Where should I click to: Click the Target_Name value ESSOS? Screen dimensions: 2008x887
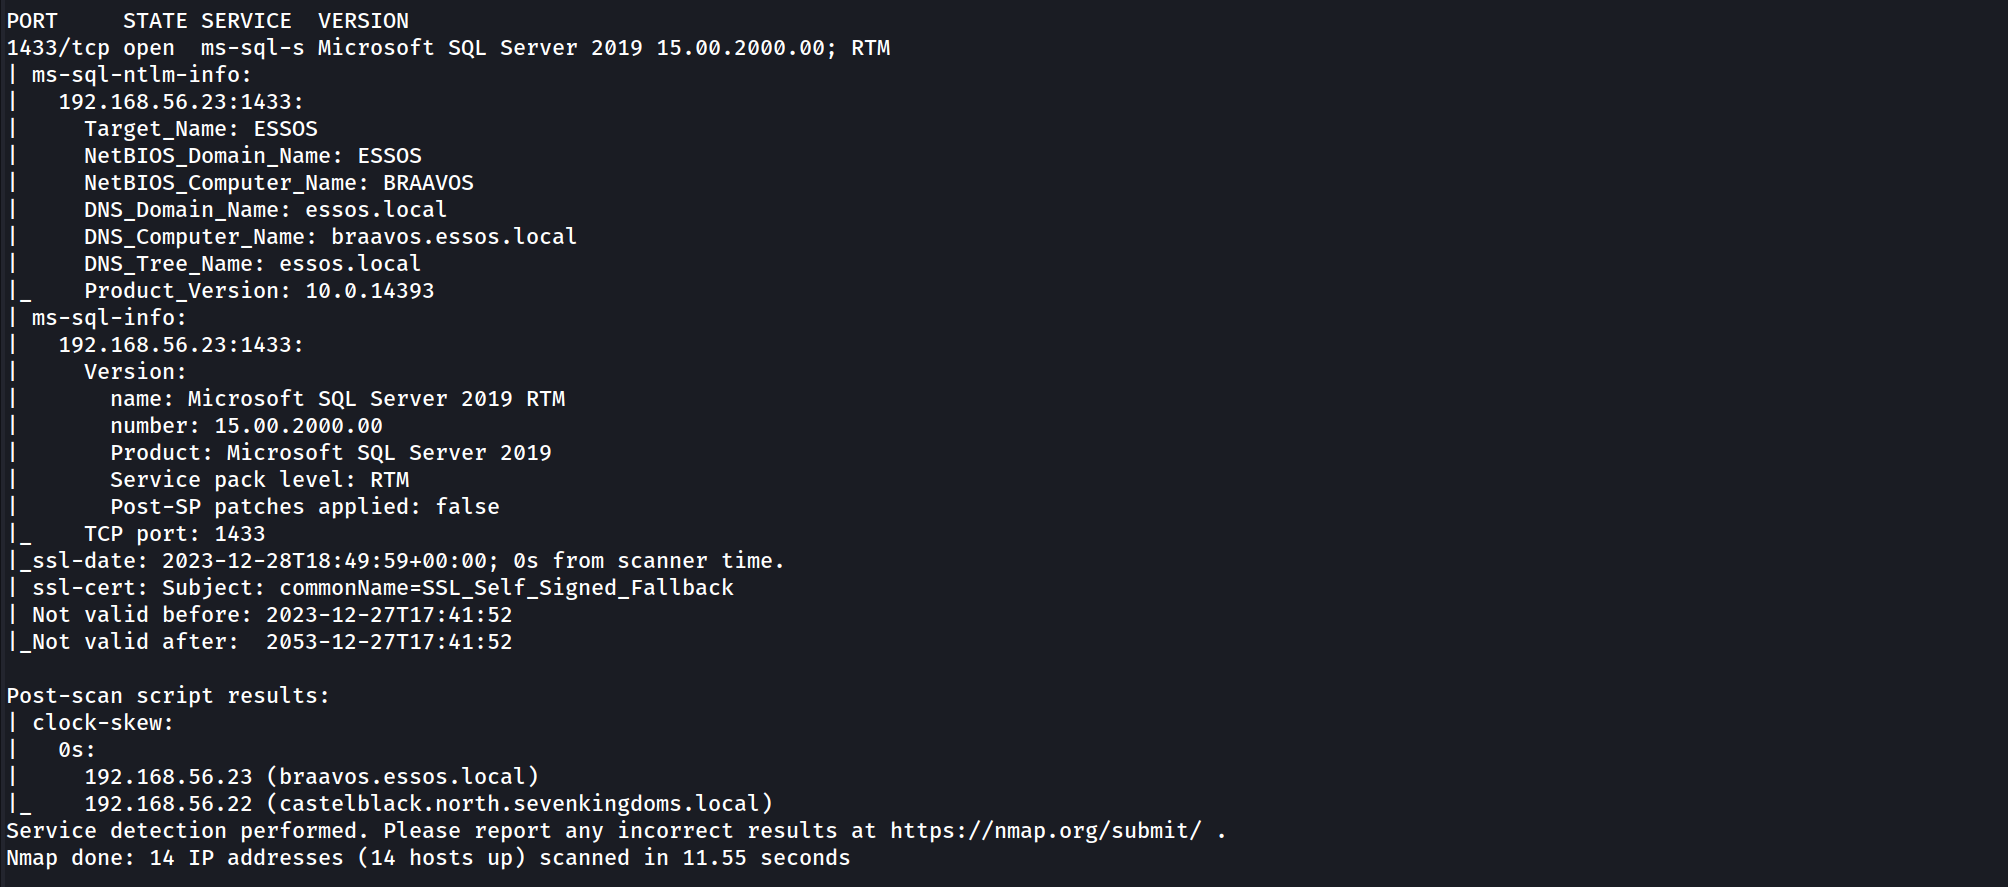(285, 129)
